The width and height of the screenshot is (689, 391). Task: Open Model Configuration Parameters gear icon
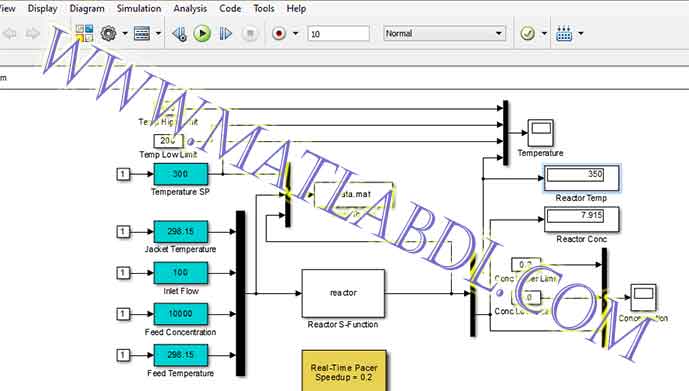pos(108,33)
